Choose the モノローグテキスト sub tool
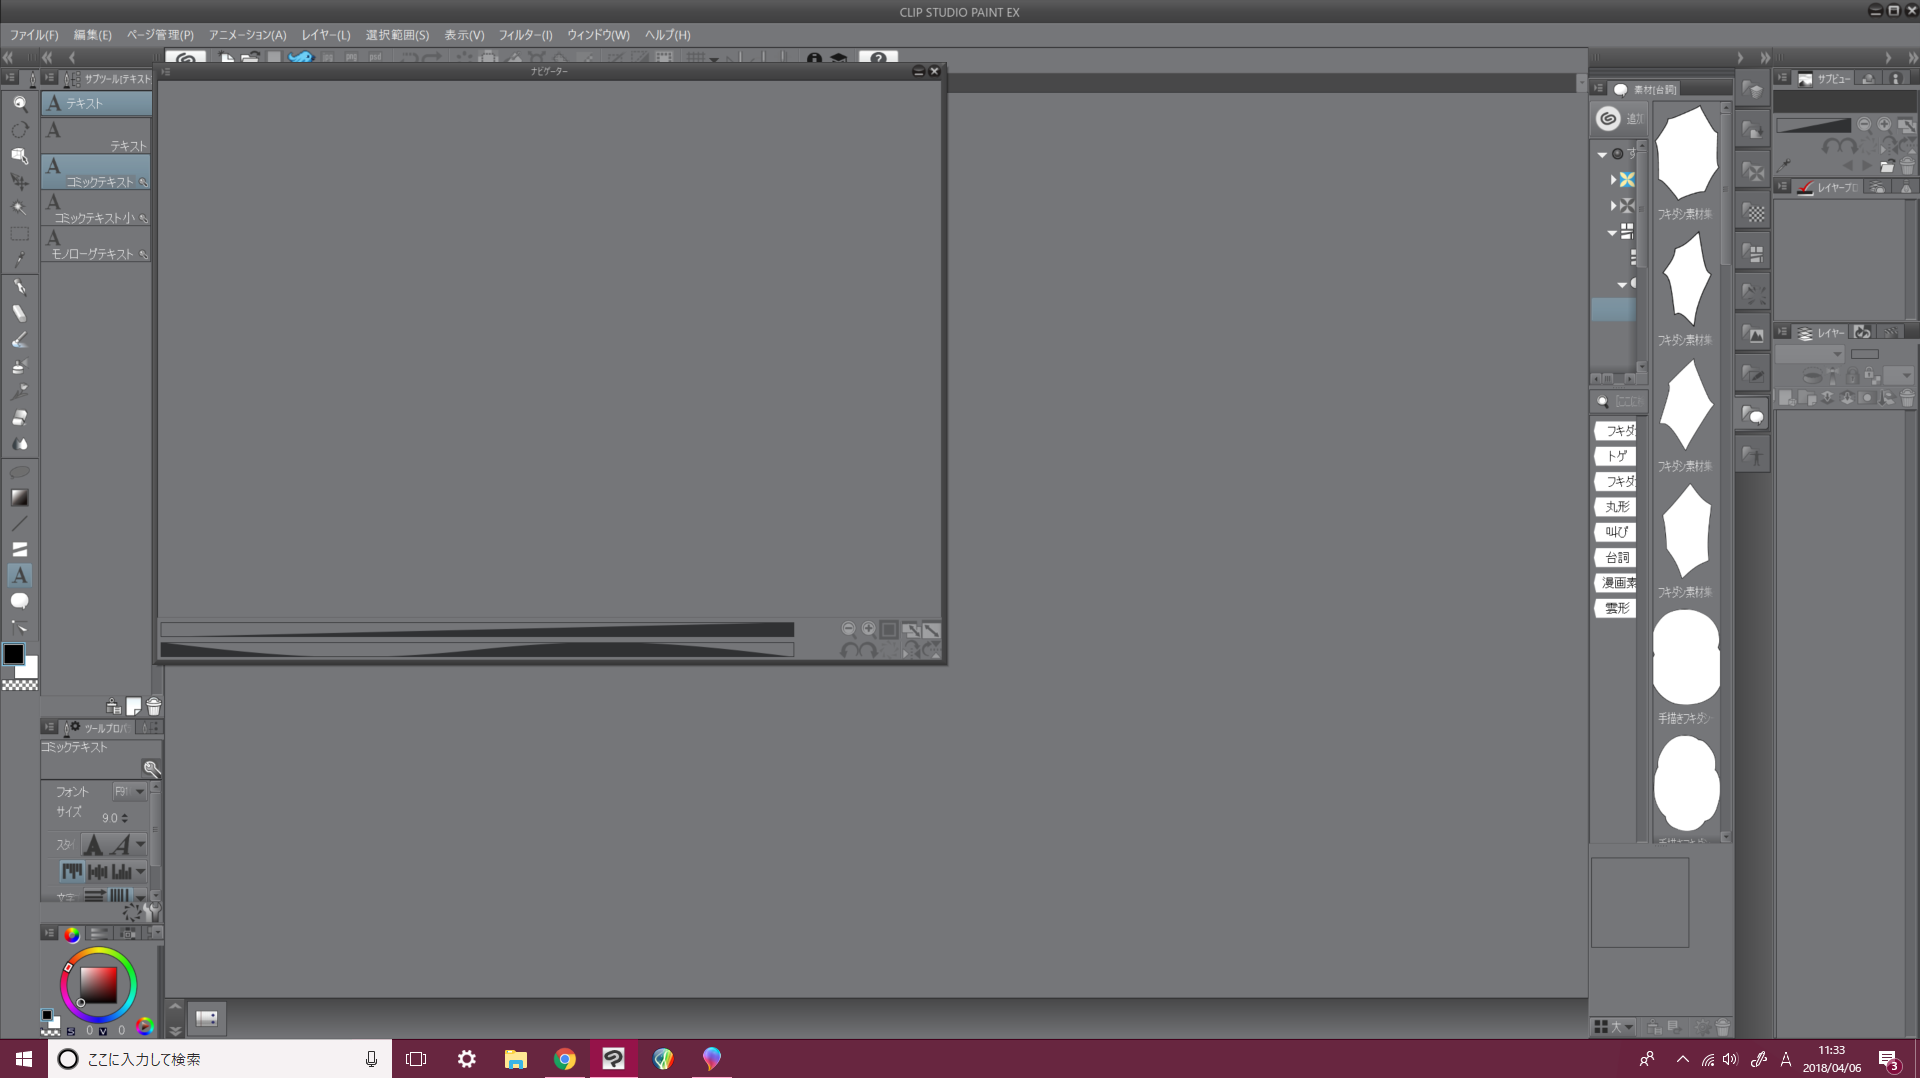Image resolution: width=1920 pixels, height=1078 pixels. (97, 244)
